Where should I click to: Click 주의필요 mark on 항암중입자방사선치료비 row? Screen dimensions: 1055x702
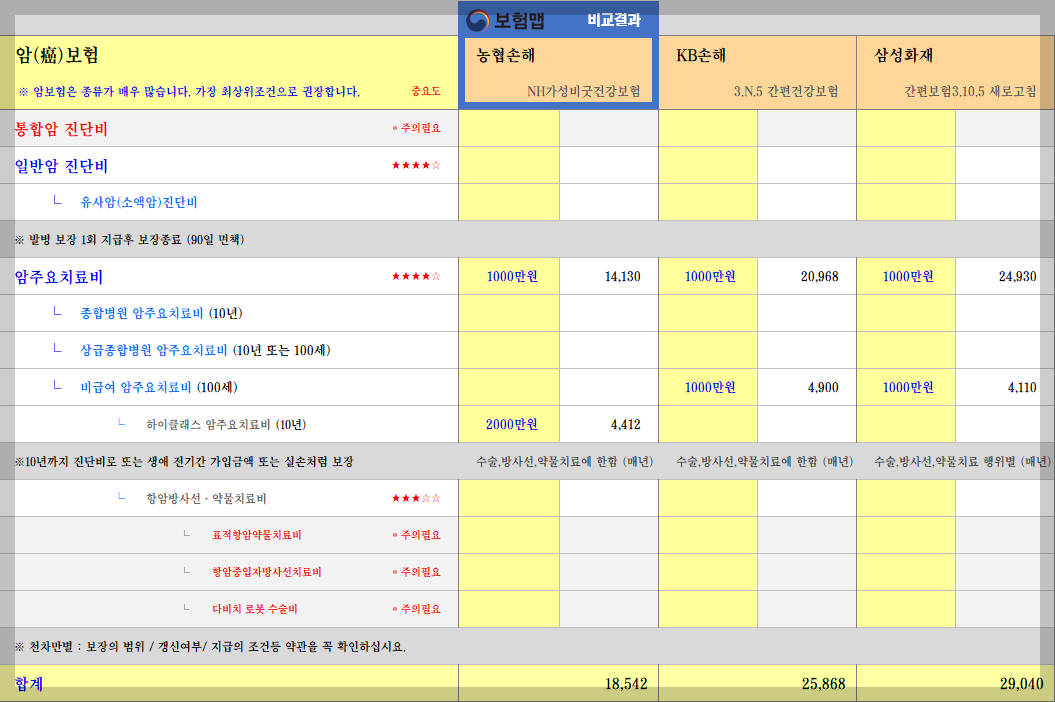point(416,572)
